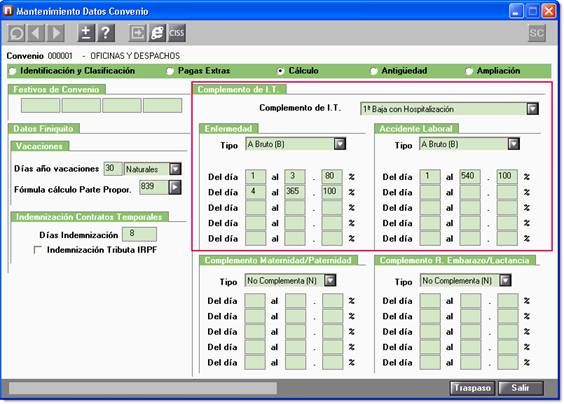Click the refresh circular arrow toolbar icon
The height and width of the screenshot is (404, 564).
pyautogui.click(x=17, y=33)
